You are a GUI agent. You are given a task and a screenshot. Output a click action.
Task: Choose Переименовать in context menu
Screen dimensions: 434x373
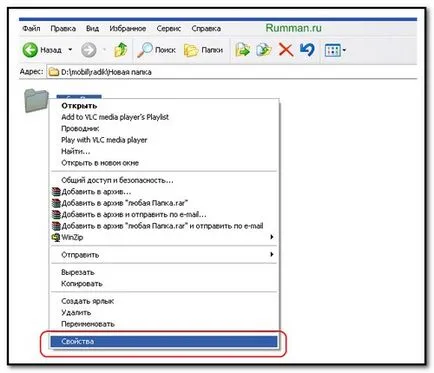164,324
